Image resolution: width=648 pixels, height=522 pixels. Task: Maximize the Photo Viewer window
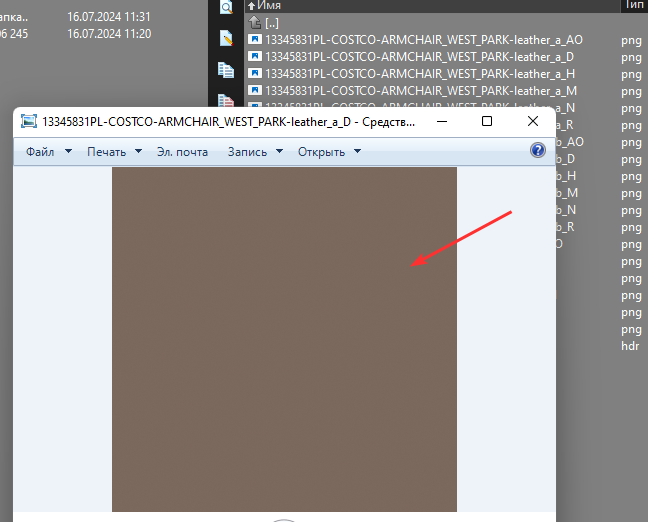(x=487, y=122)
